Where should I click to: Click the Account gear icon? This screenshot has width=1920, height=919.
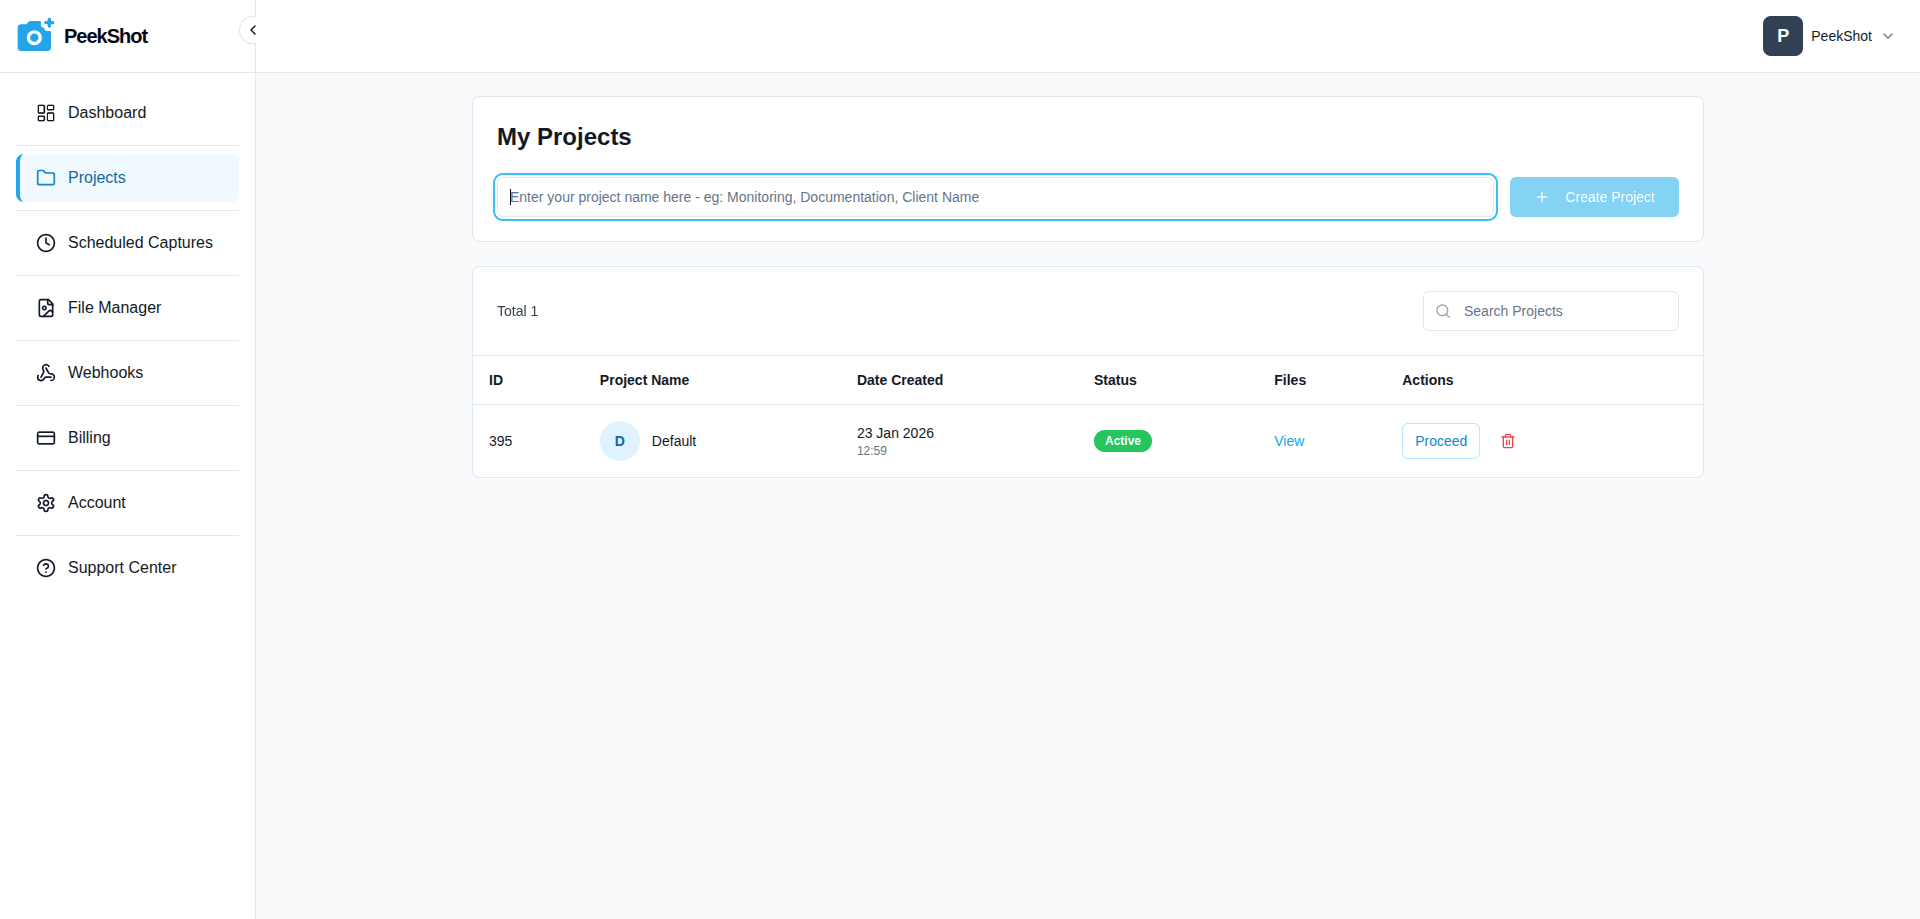click(46, 503)
